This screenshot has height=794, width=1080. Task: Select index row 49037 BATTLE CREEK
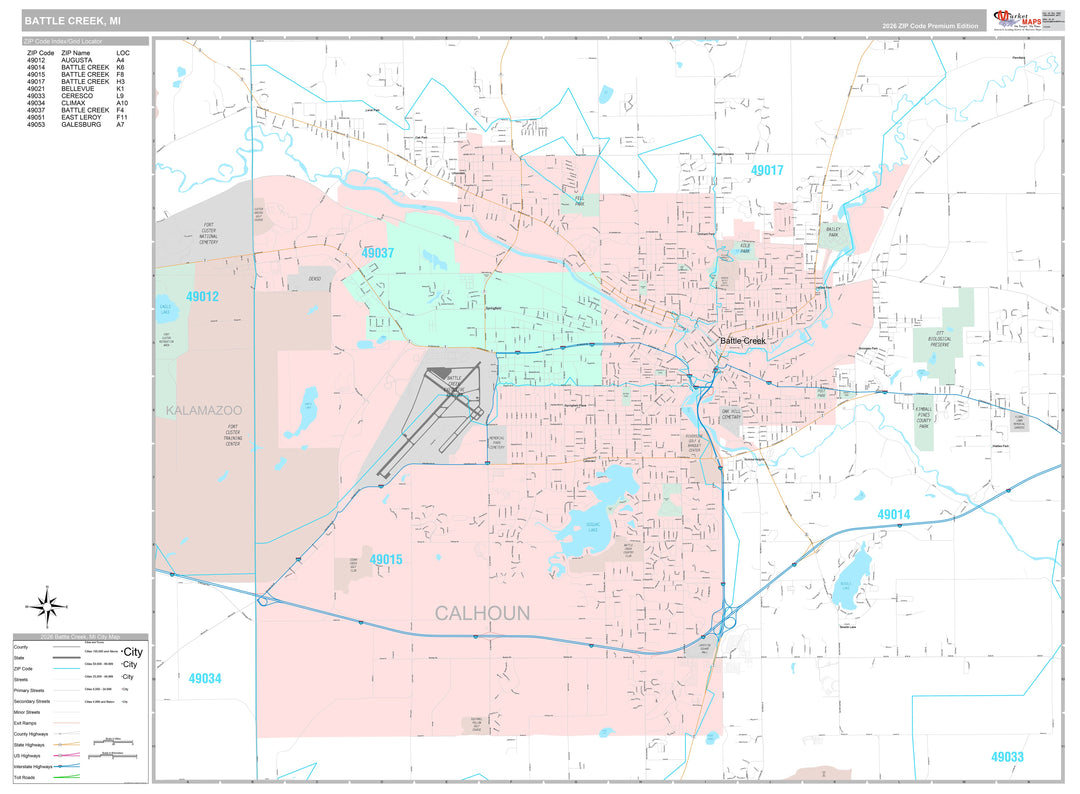(x=77, y=110)
